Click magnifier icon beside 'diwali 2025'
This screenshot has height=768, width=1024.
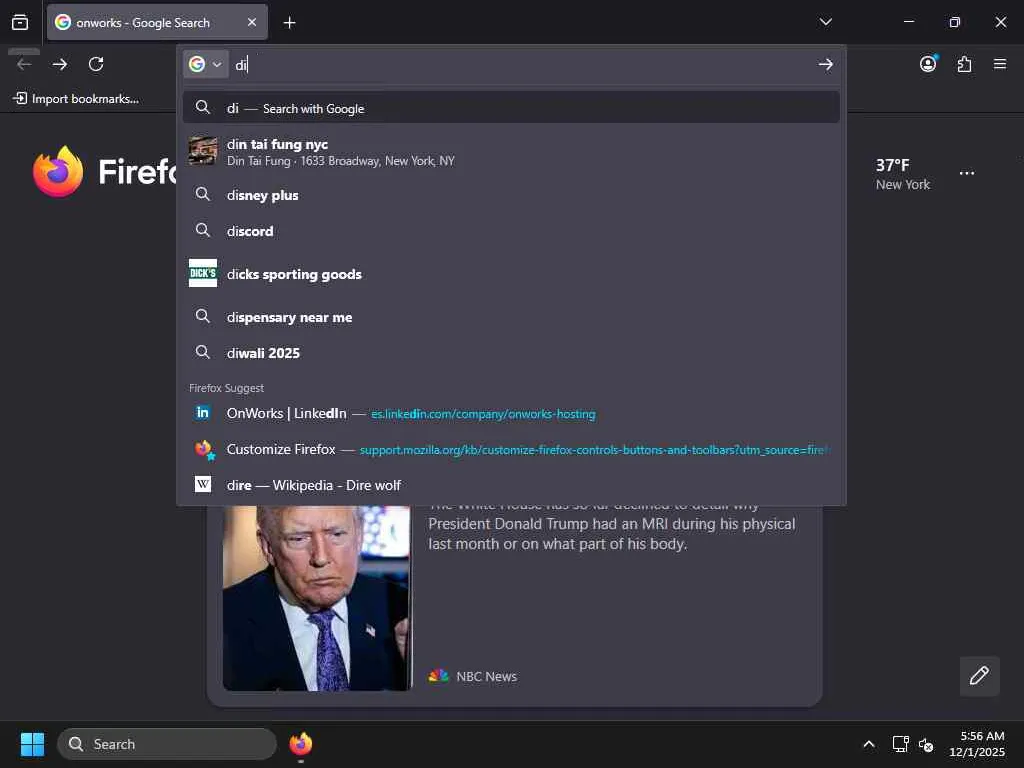pyautogui.click(x=202, y=352)
